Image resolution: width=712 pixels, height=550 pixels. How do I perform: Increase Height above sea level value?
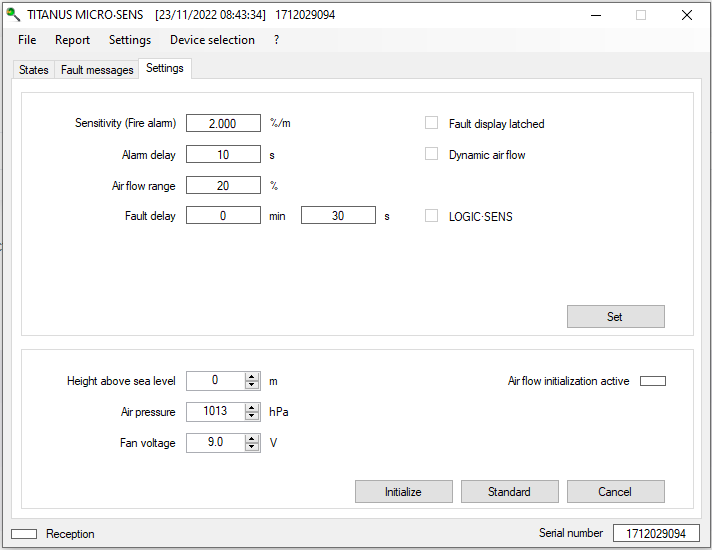[252, 377]
